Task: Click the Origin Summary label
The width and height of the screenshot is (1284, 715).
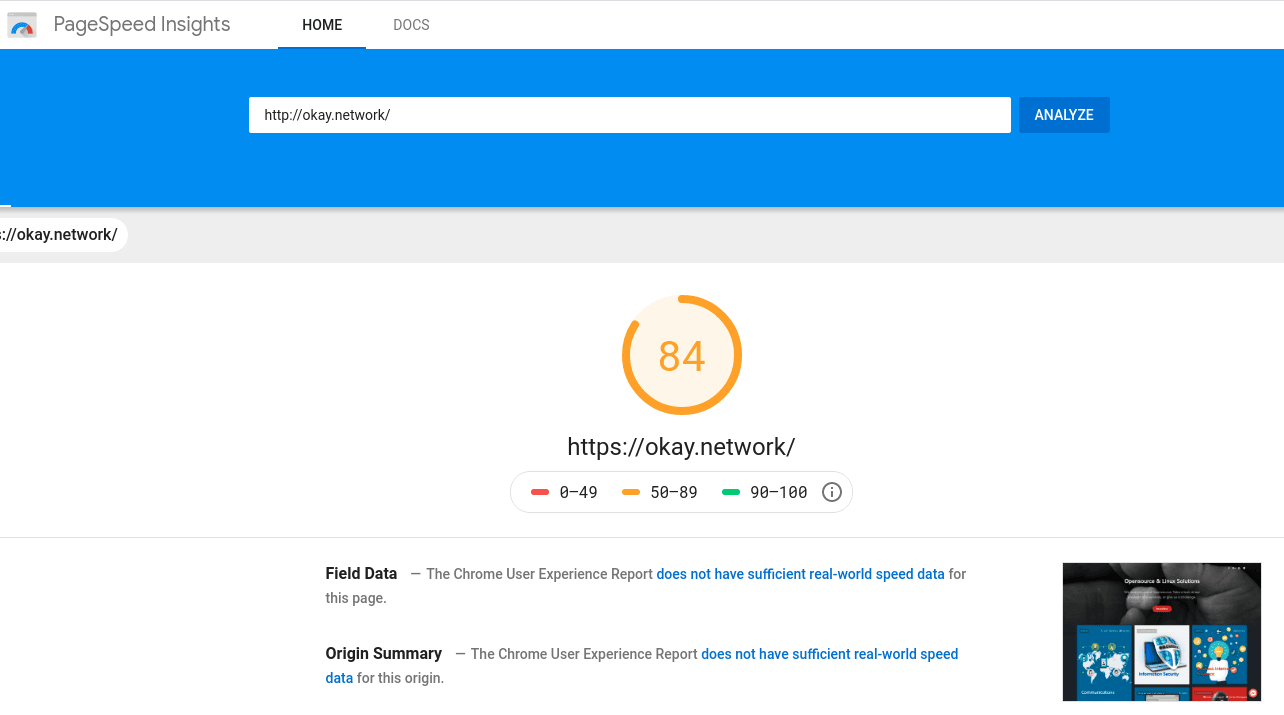Action: [383, 653]
